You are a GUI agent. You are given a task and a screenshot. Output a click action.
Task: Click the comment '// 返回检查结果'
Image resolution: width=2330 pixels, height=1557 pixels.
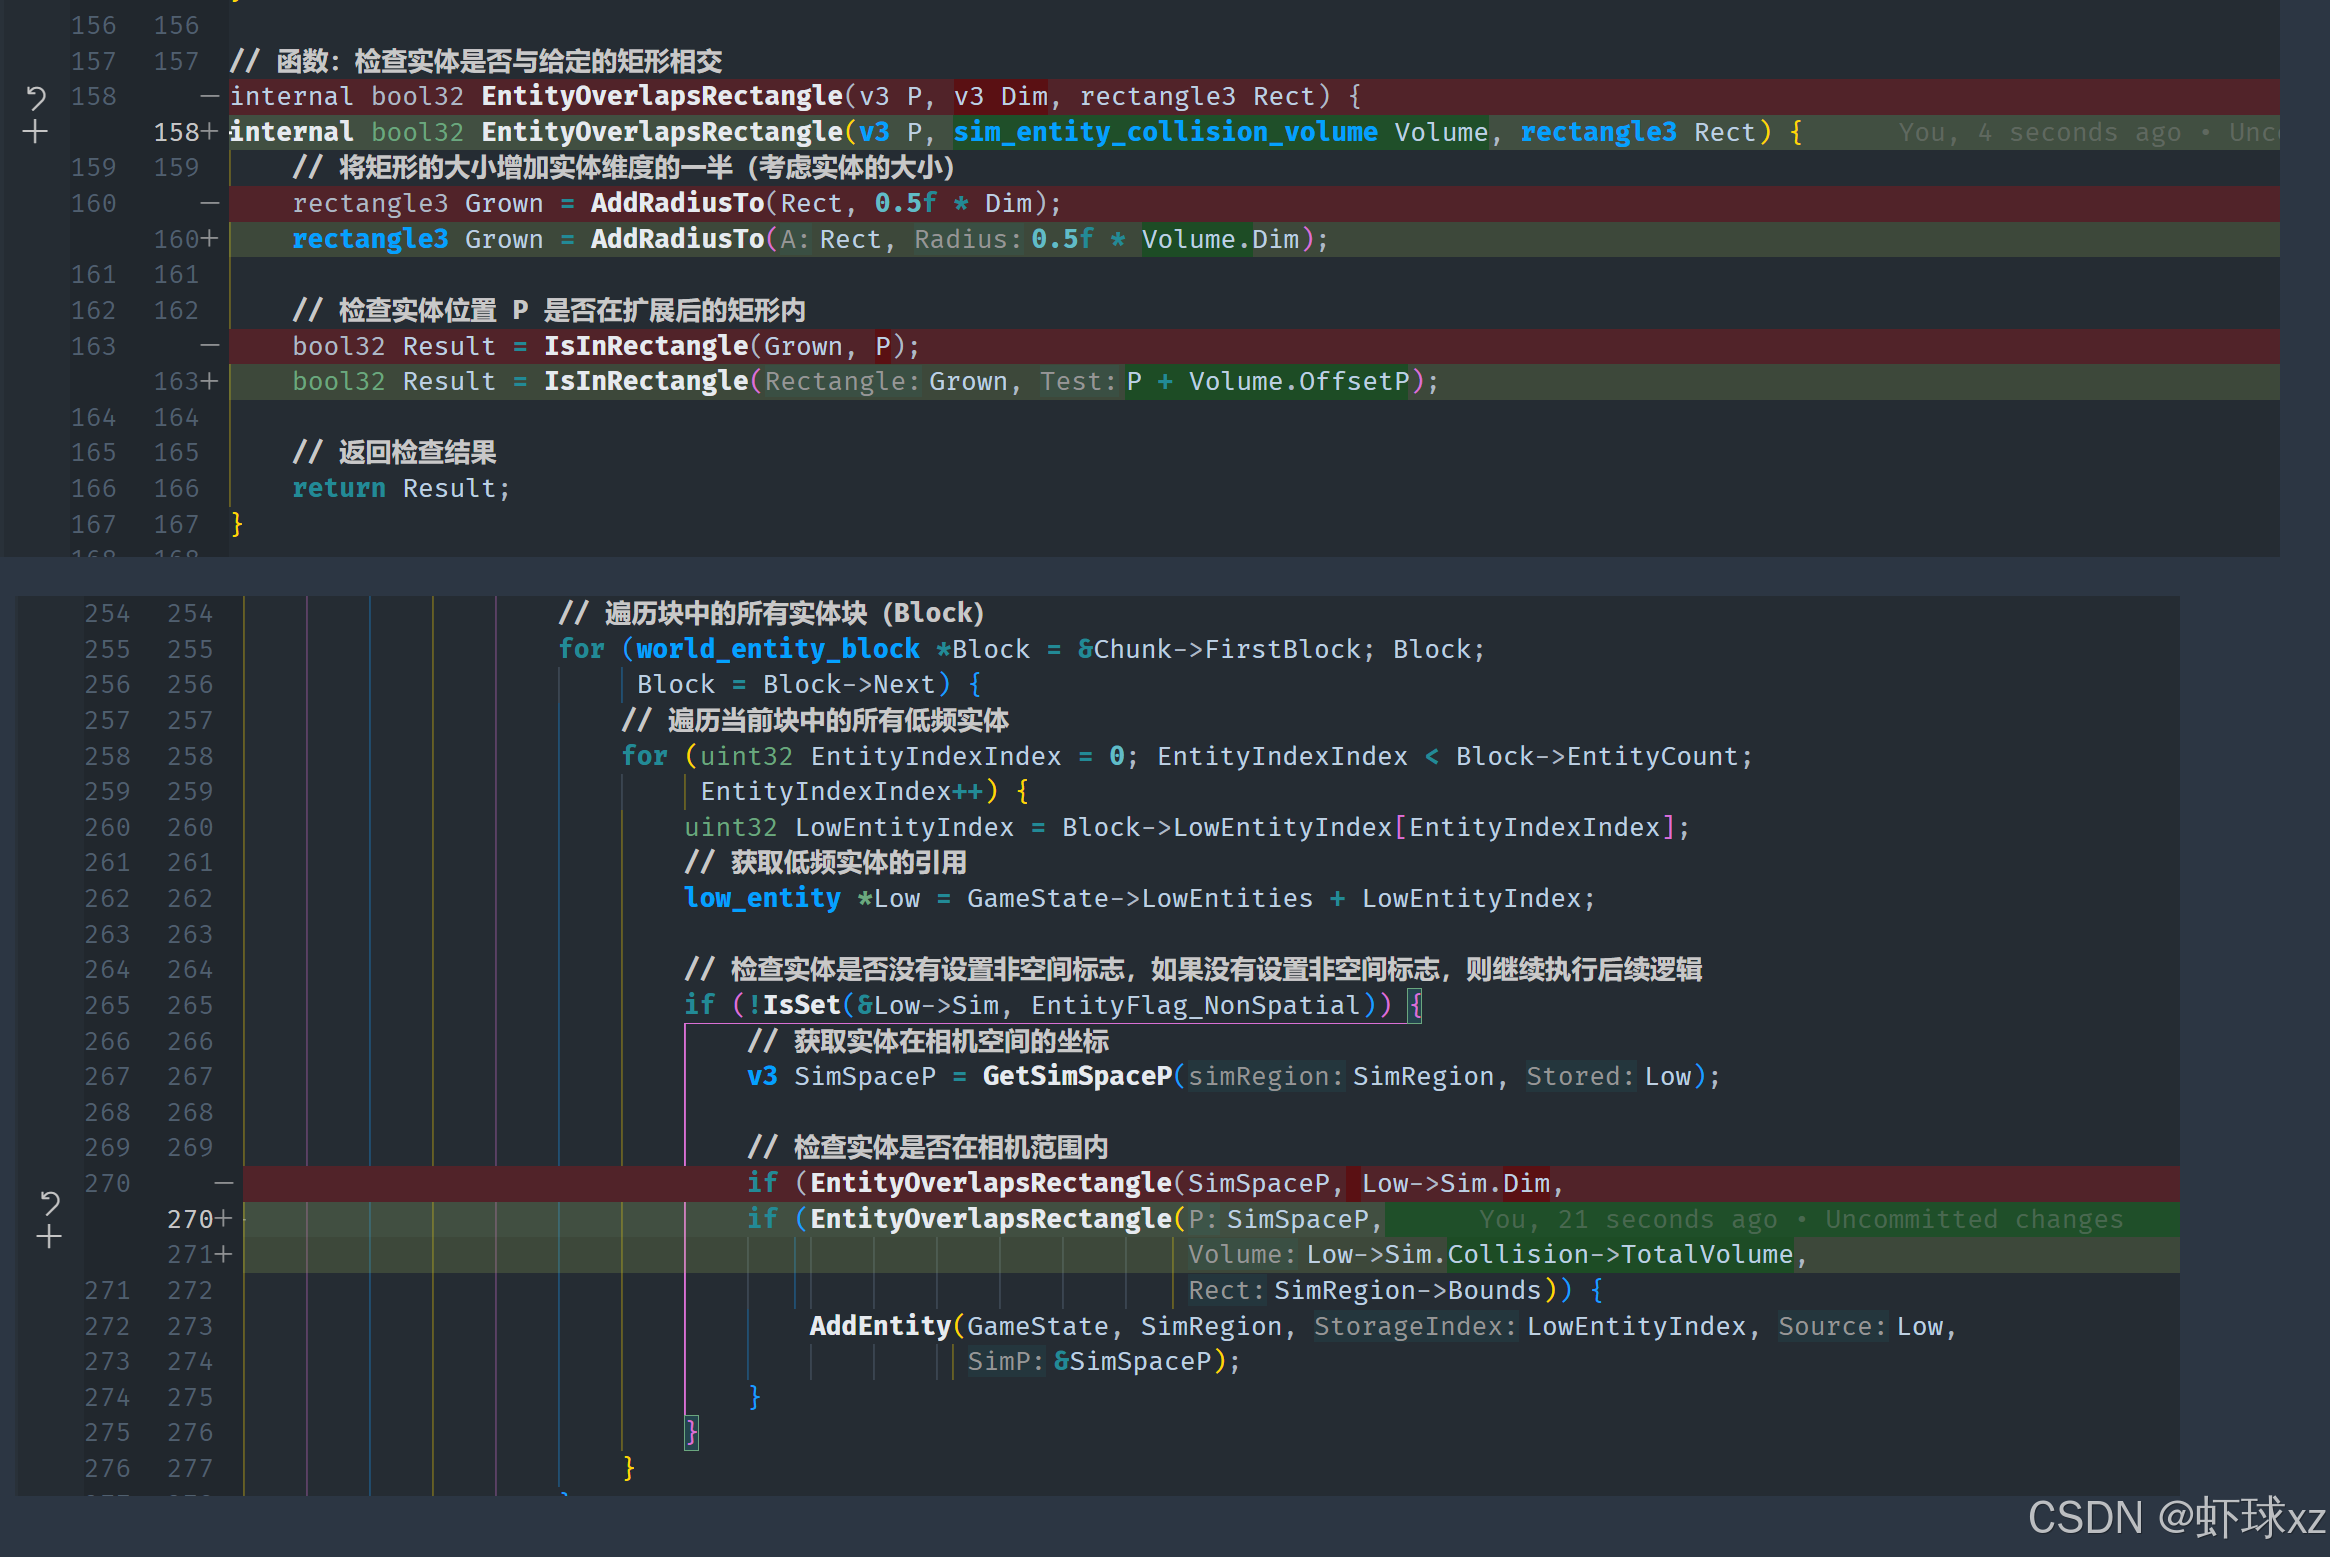[394, 452]
